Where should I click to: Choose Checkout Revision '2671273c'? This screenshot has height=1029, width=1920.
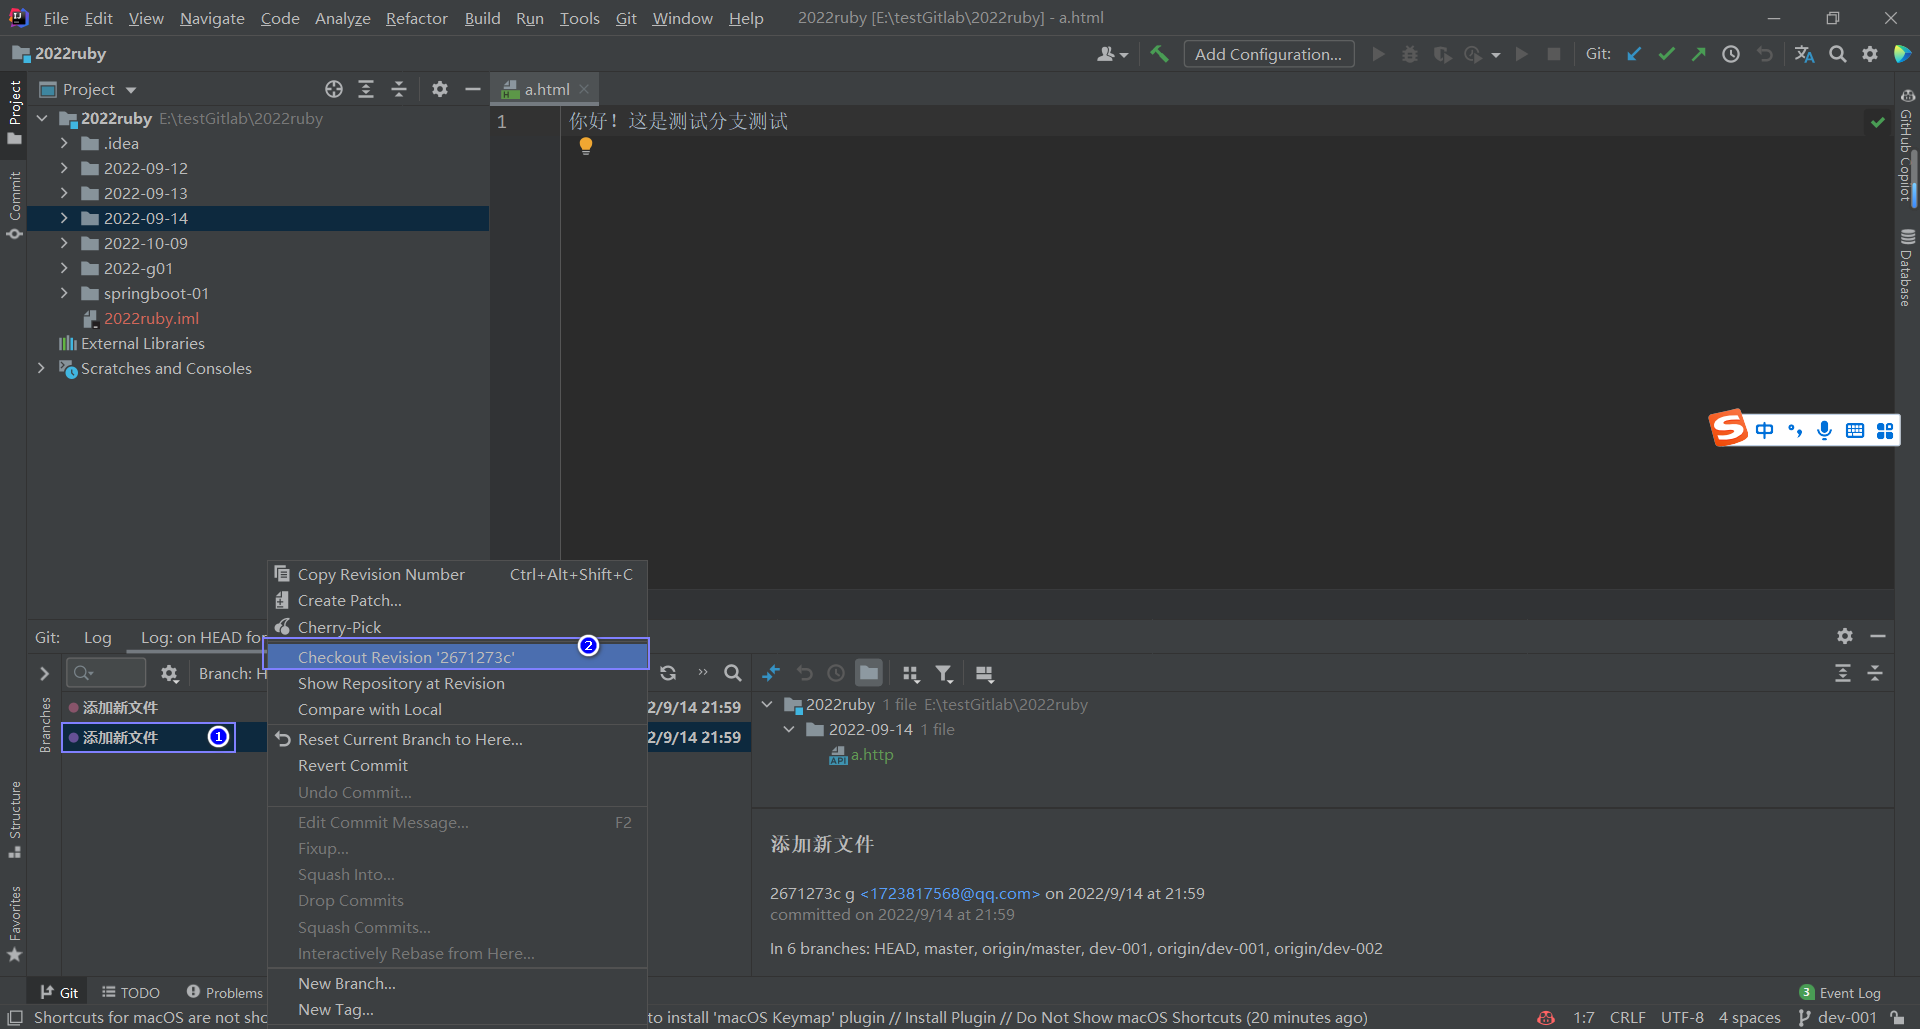tap(457, 656)
